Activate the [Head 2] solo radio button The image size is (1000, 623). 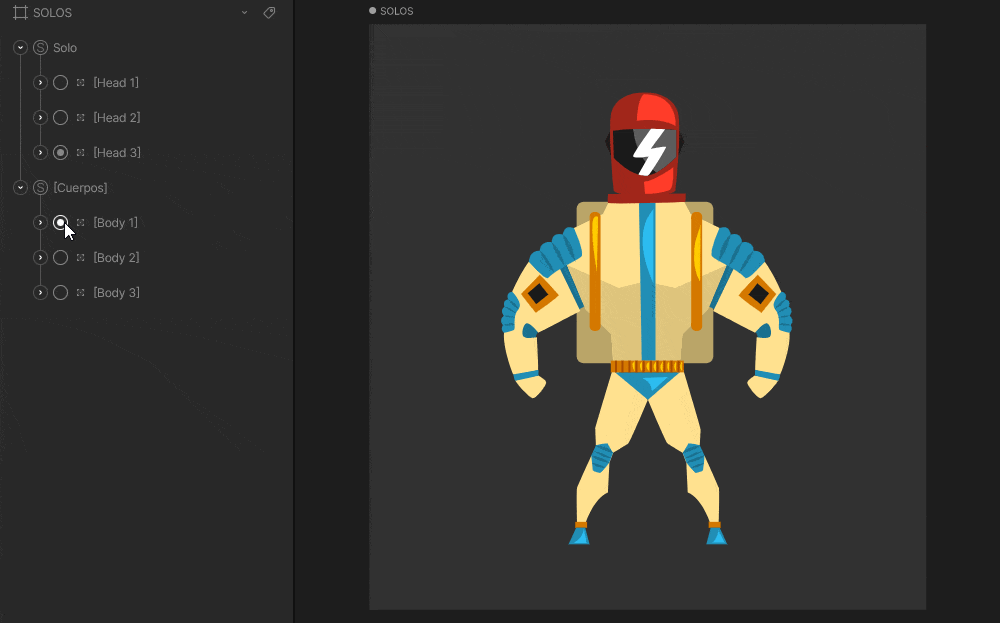pos(61,117)
